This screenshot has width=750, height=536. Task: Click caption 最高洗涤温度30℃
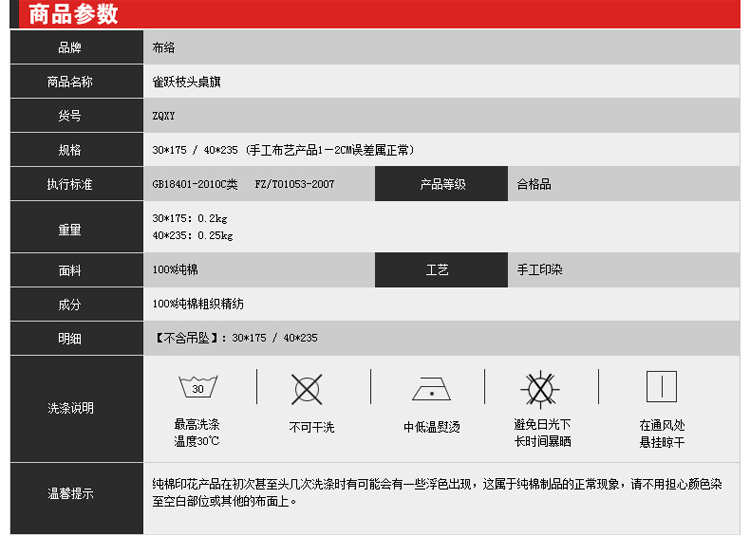197,433
